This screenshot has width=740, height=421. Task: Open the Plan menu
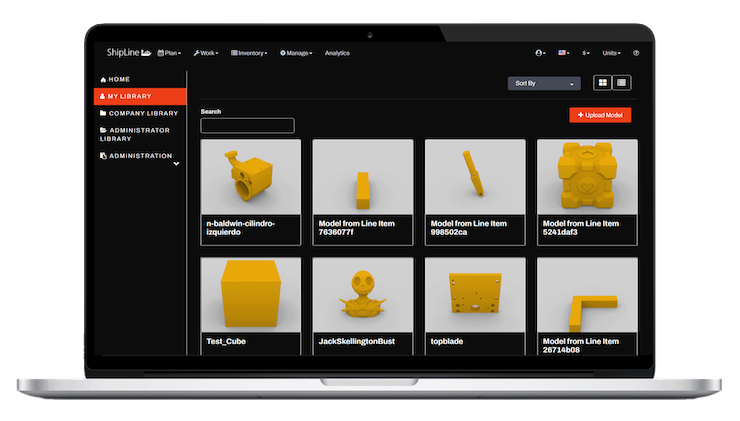tap(169, 53)
